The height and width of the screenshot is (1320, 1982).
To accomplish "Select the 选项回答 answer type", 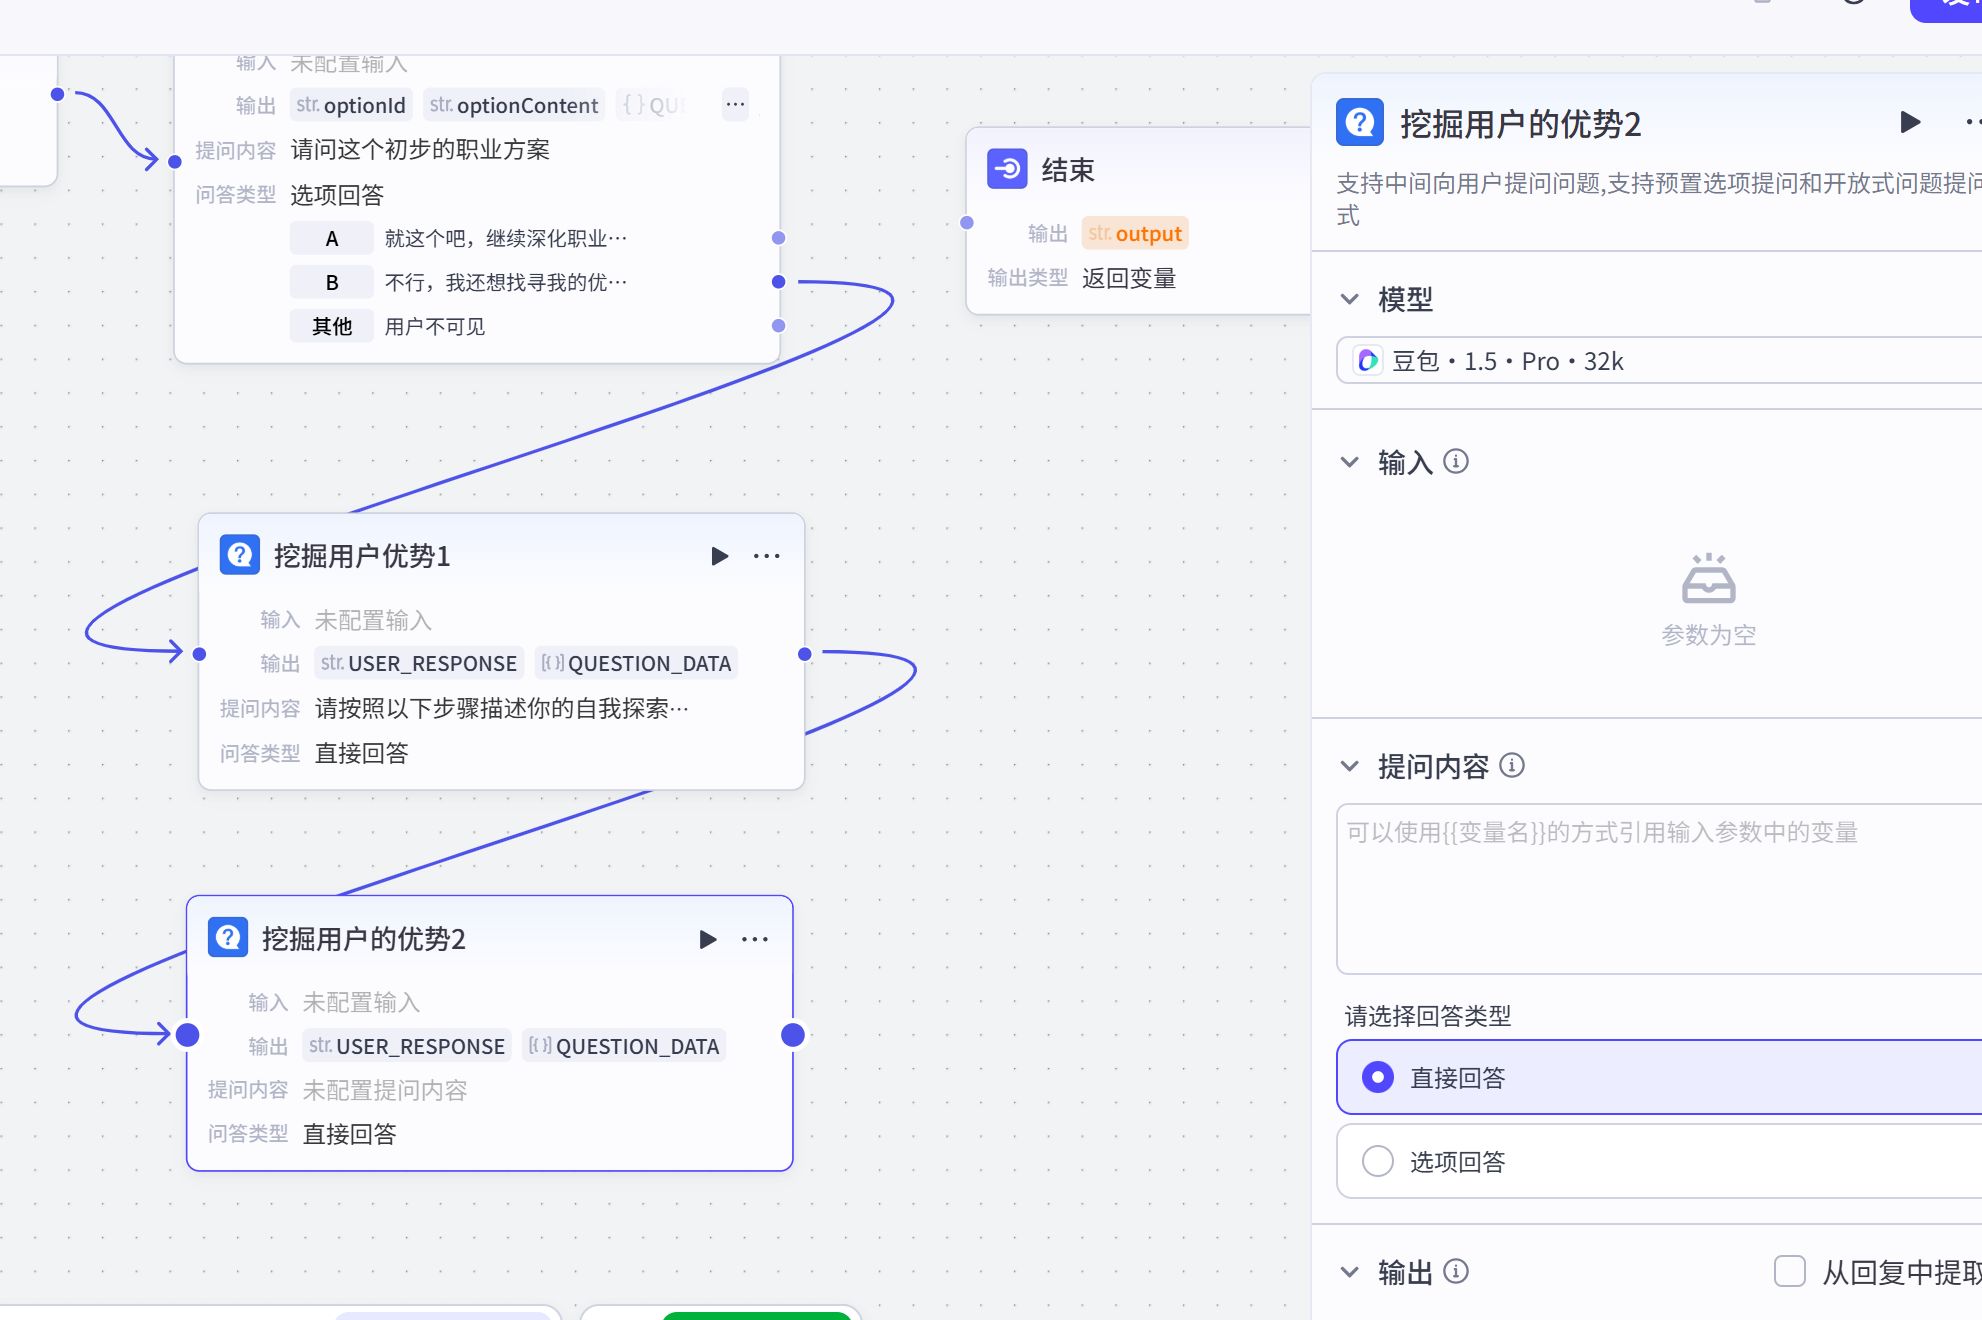I will 1379,1161.
